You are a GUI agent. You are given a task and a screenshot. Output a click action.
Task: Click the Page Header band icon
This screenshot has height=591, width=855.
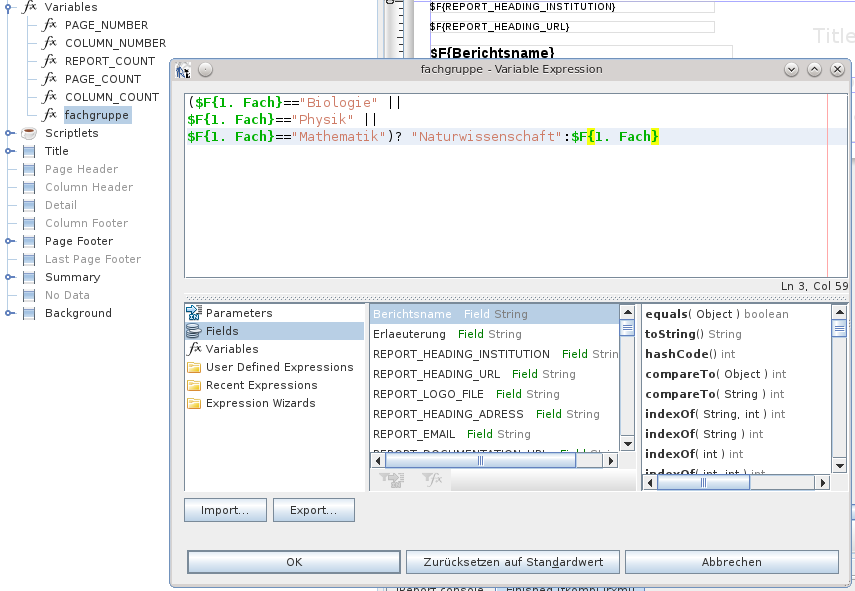(x=29, y=169)
